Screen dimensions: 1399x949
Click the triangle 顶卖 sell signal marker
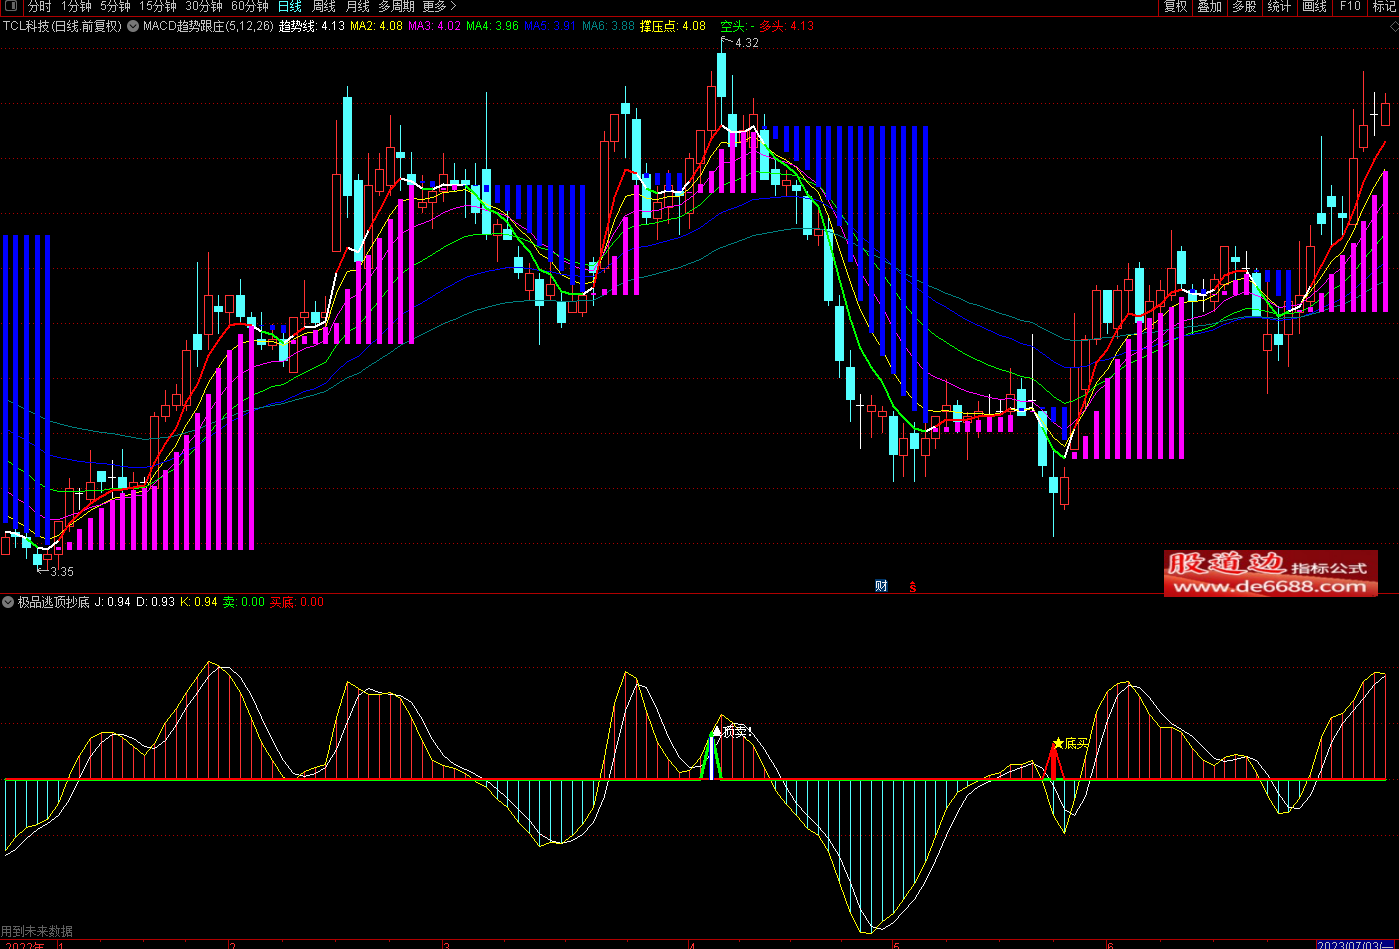731,731
